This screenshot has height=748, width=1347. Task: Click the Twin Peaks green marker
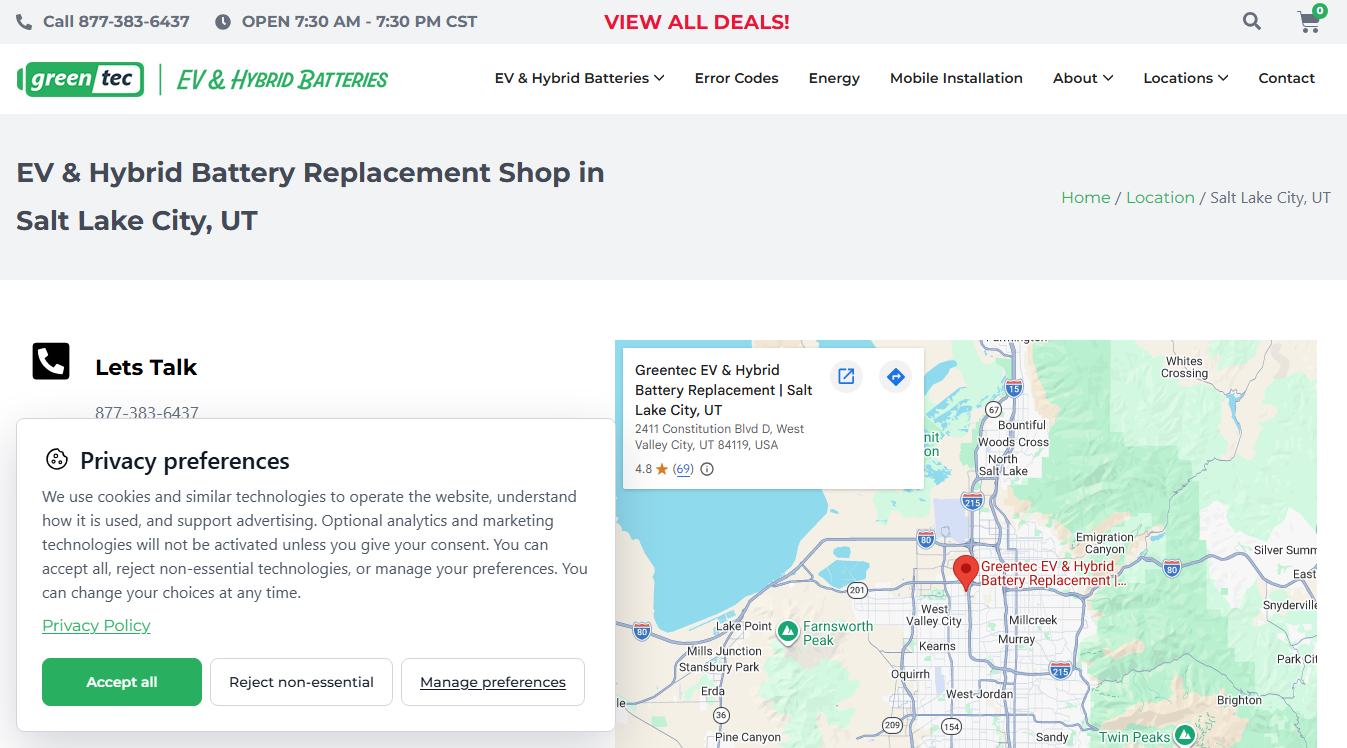coord(1185,736)
